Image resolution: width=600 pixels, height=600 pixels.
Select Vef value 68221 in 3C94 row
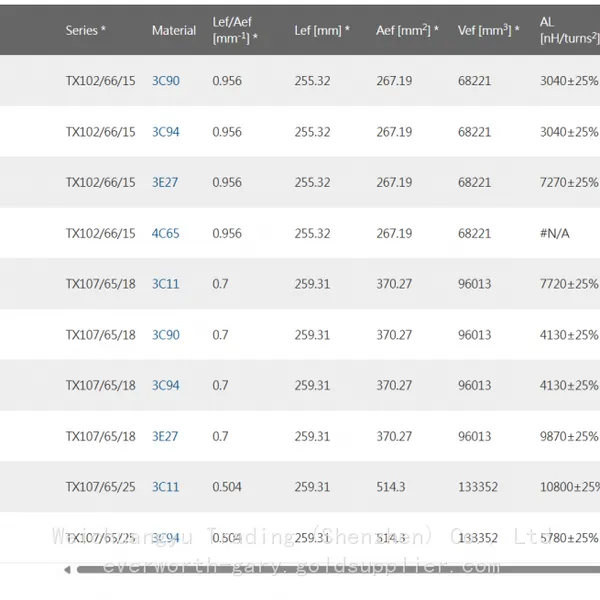tap(474, 132)
